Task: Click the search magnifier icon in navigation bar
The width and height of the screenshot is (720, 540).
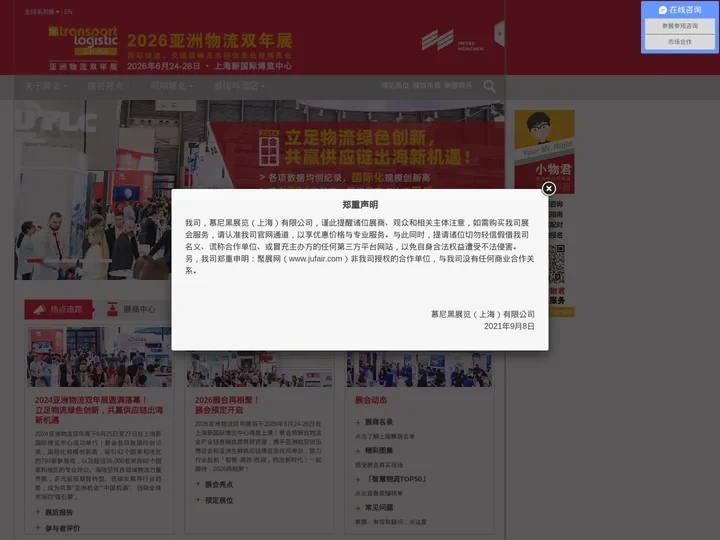Action: pyautogui.click(x=489, y=86)
